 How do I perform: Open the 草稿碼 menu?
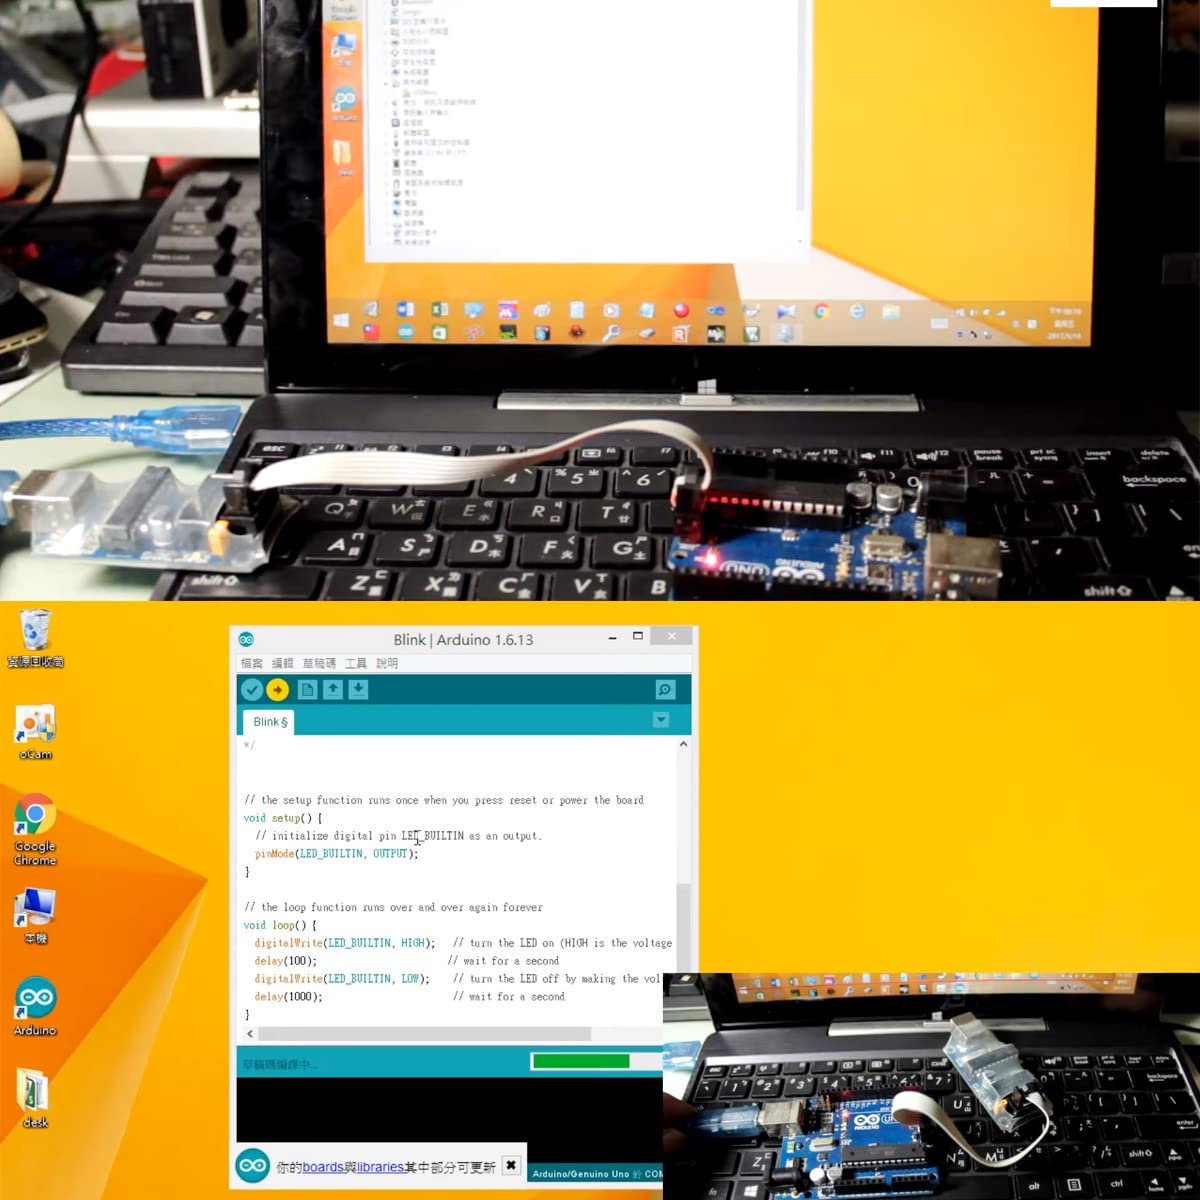pyautogui.click(x=320, y=663)
